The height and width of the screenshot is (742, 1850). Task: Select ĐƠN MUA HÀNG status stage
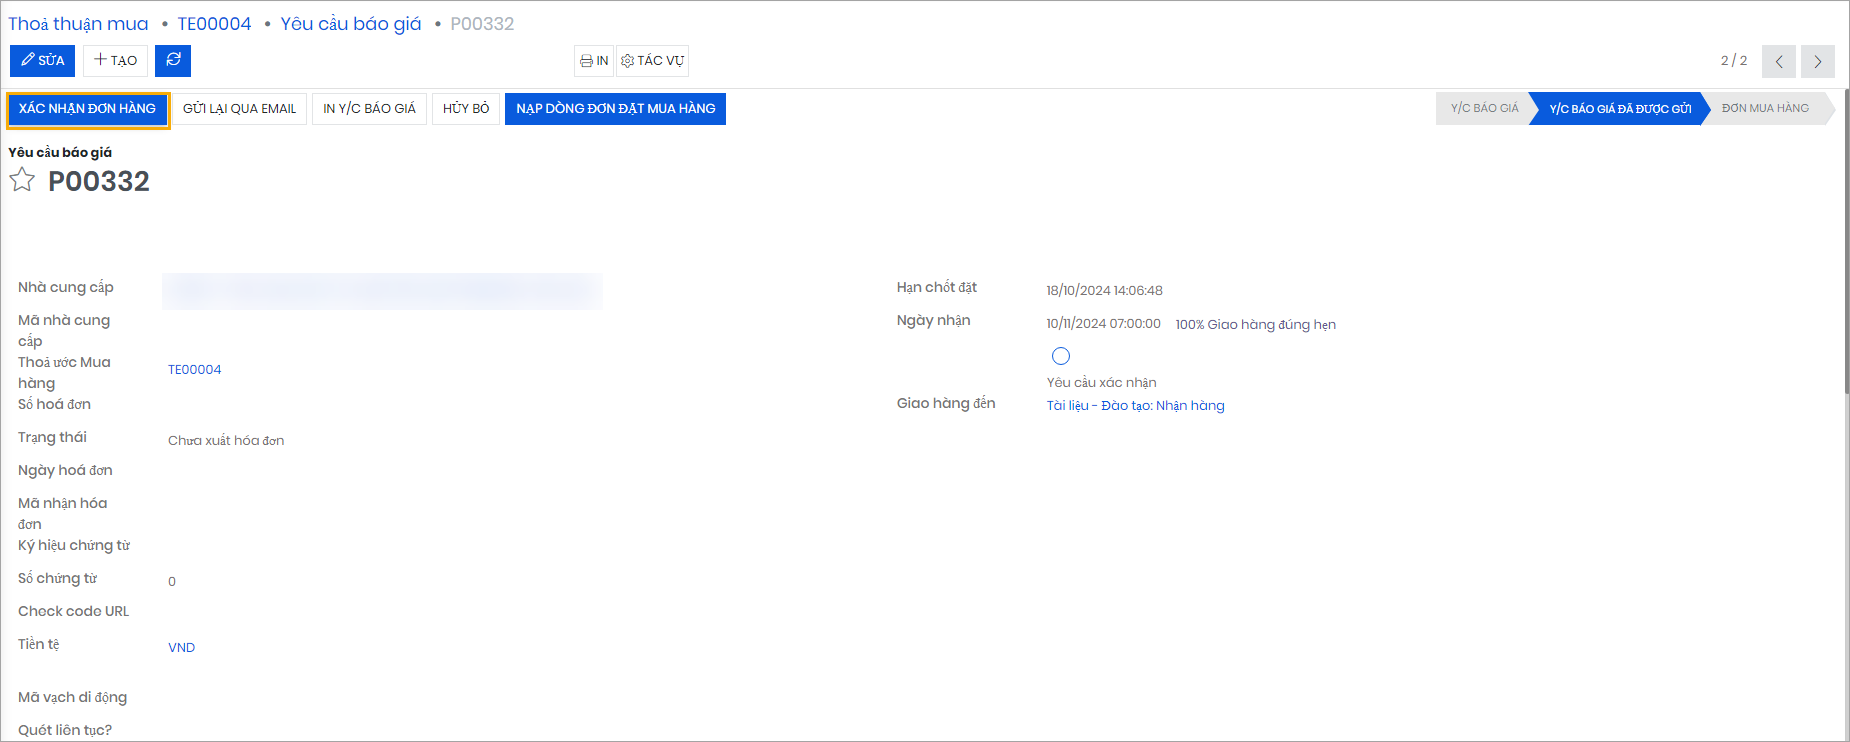[1765, 108]
